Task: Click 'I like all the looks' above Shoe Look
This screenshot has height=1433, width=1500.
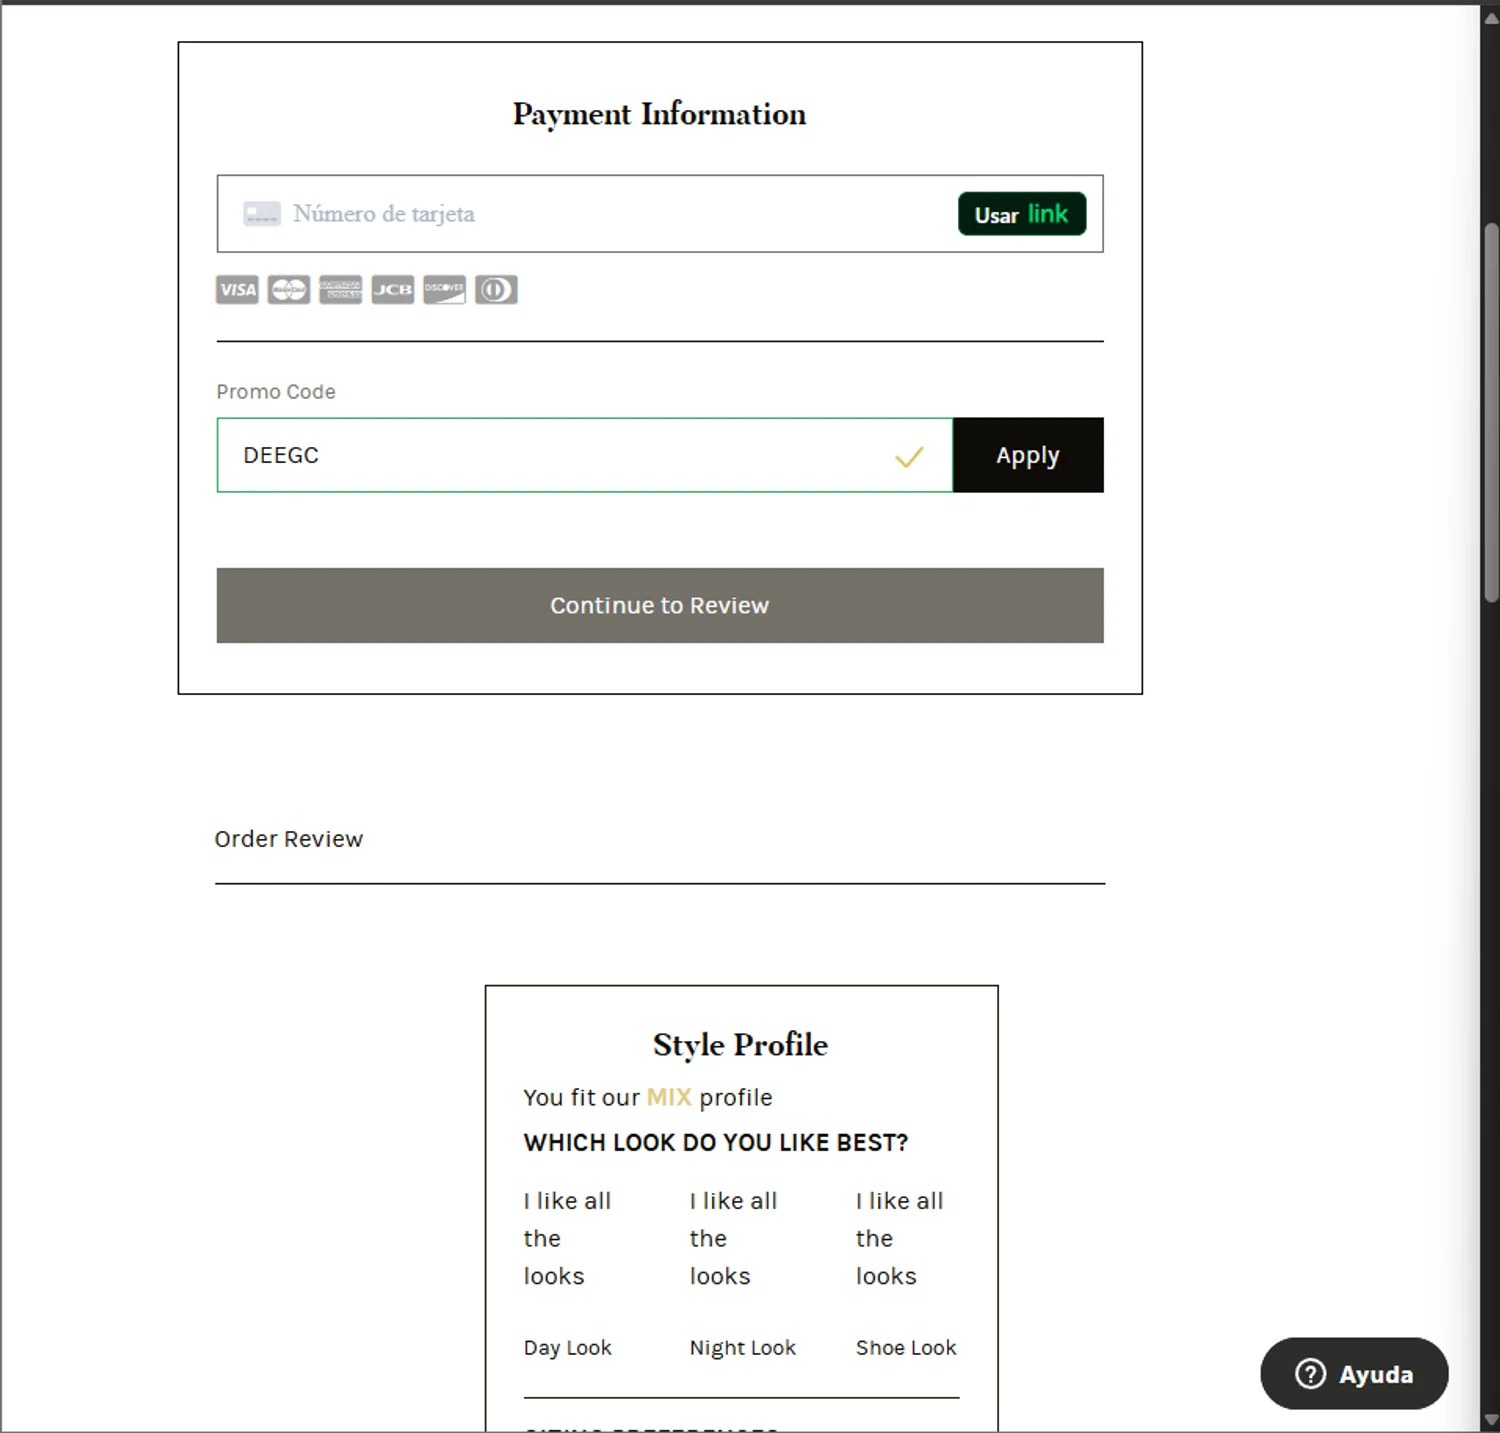Action: [x=899, y=1238]
